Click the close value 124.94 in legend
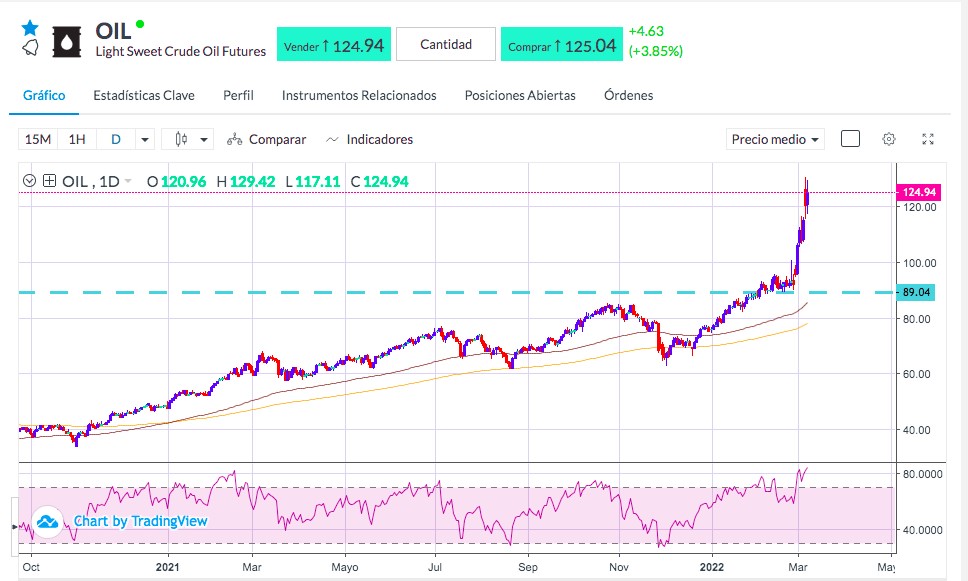Screen dimensions: 968x581 point(386,182)
